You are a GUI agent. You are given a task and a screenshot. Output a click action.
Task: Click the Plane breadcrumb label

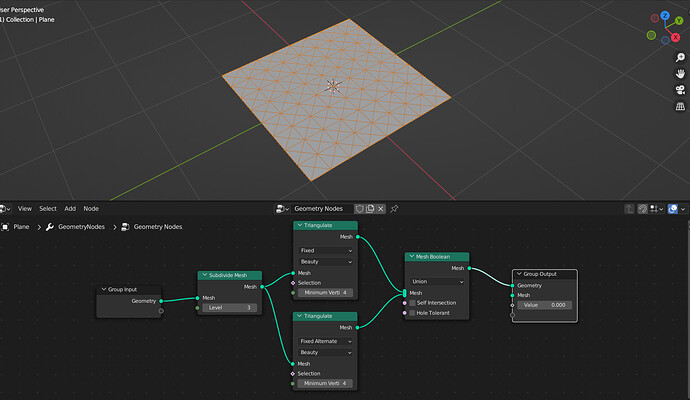(x=21, y=227)
